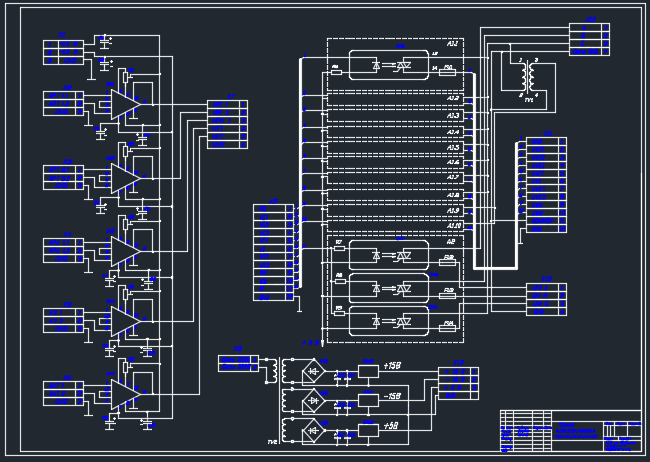Select the X2 connector label
The height and width of the screenshot is (462, 650).
(67, 88)
